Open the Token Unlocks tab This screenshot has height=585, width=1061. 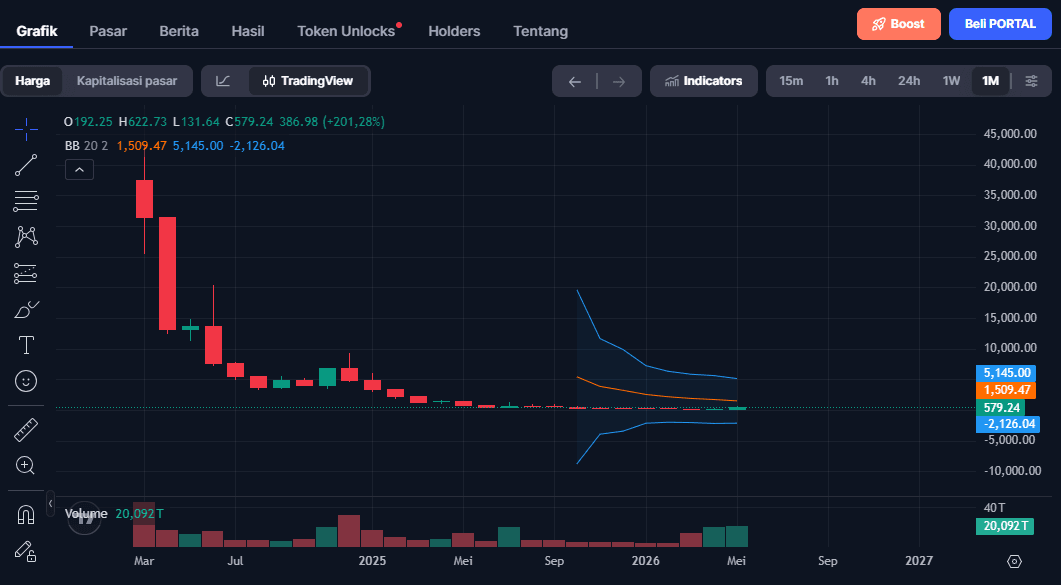[x=346, y=31]
